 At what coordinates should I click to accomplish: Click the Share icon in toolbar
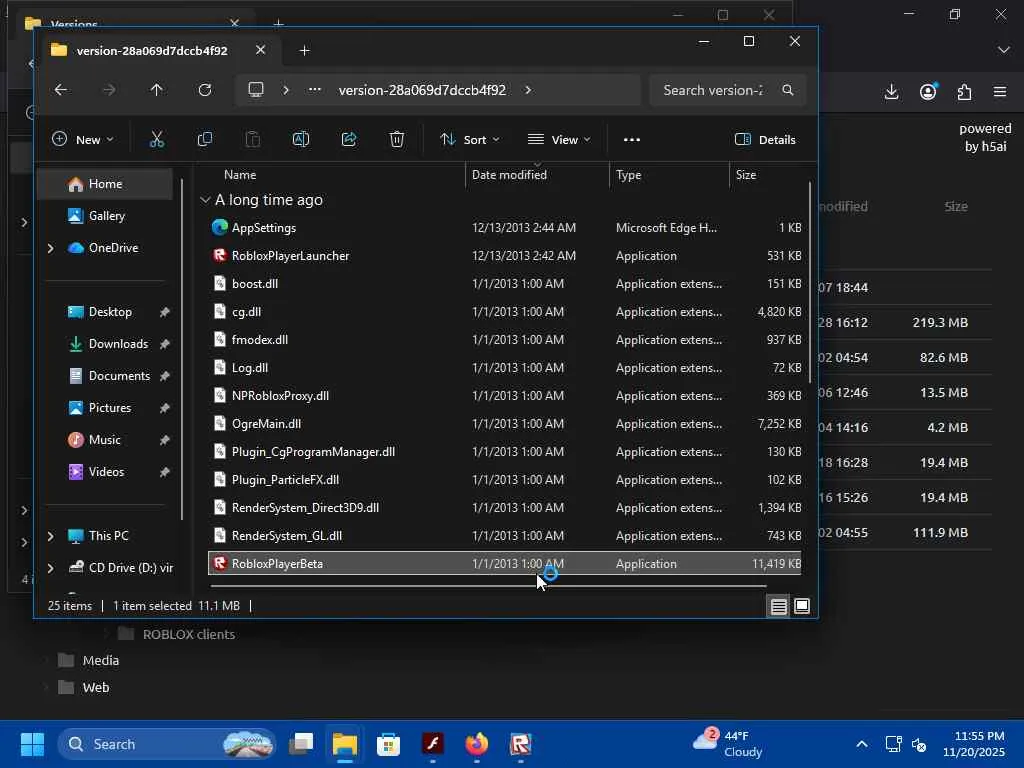click(x=349, y=139)
